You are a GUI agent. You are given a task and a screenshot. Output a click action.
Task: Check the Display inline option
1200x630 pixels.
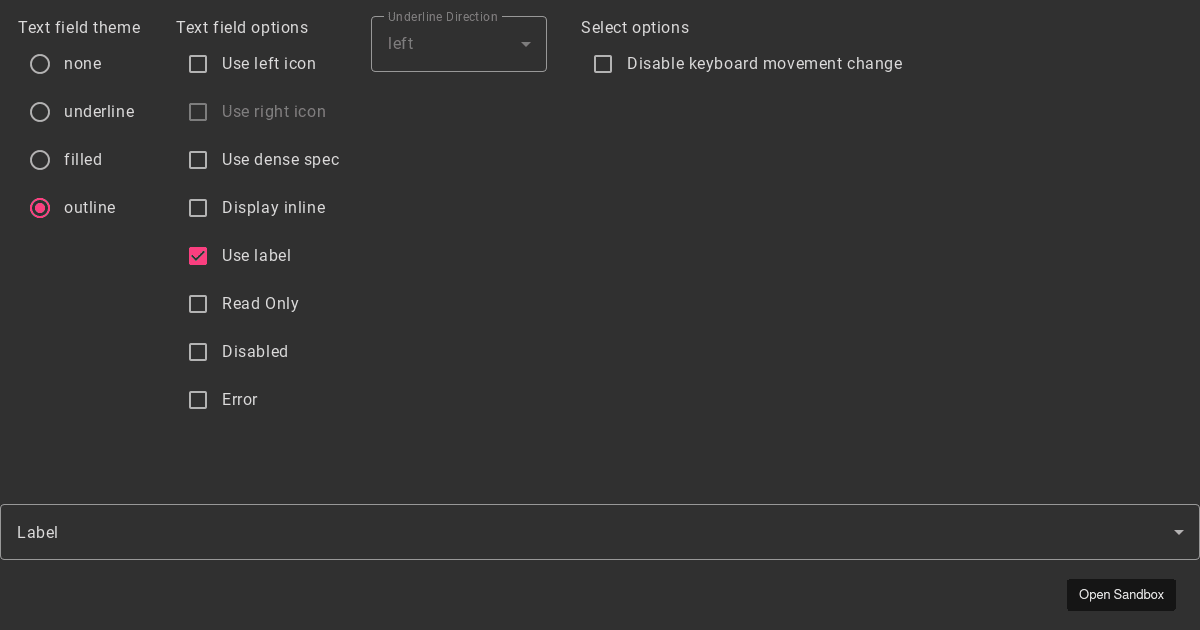(198, 208)
